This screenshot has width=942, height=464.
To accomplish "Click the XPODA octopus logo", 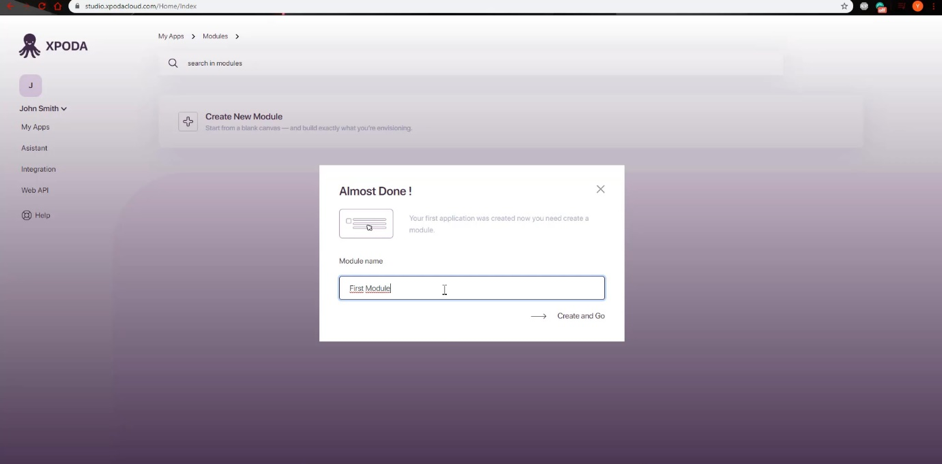I will (29, 46).
